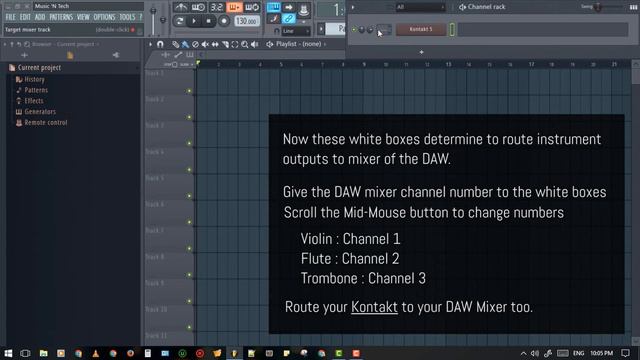Click the browser orange file tab icon
640x360 pixels.
[x=70, y=55]
